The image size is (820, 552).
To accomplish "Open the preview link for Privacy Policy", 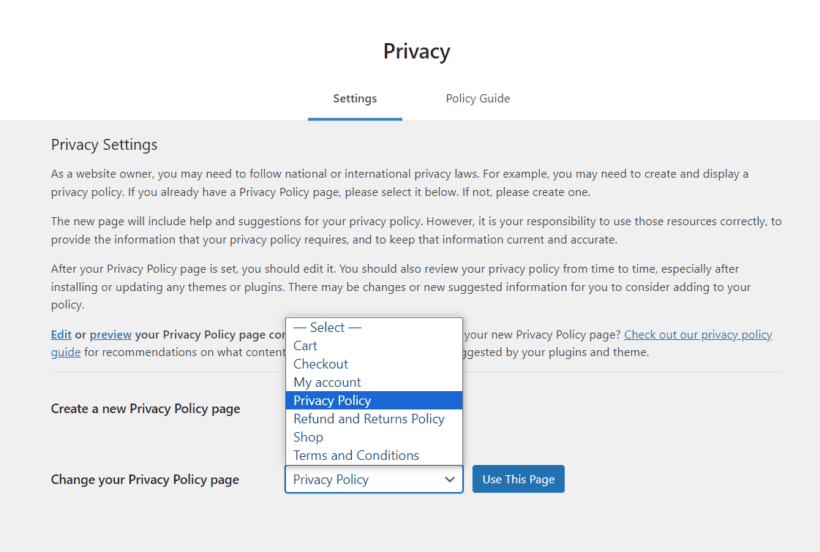I will point(110,335).
